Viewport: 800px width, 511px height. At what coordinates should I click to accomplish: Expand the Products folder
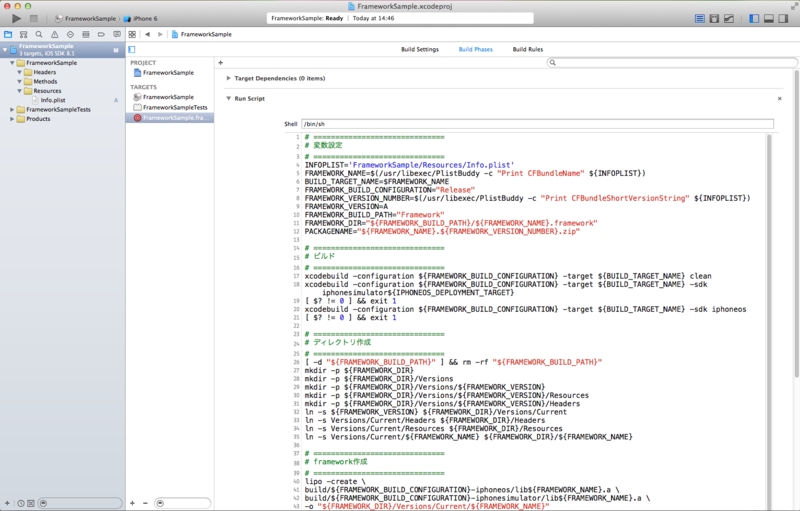point(12,119)
